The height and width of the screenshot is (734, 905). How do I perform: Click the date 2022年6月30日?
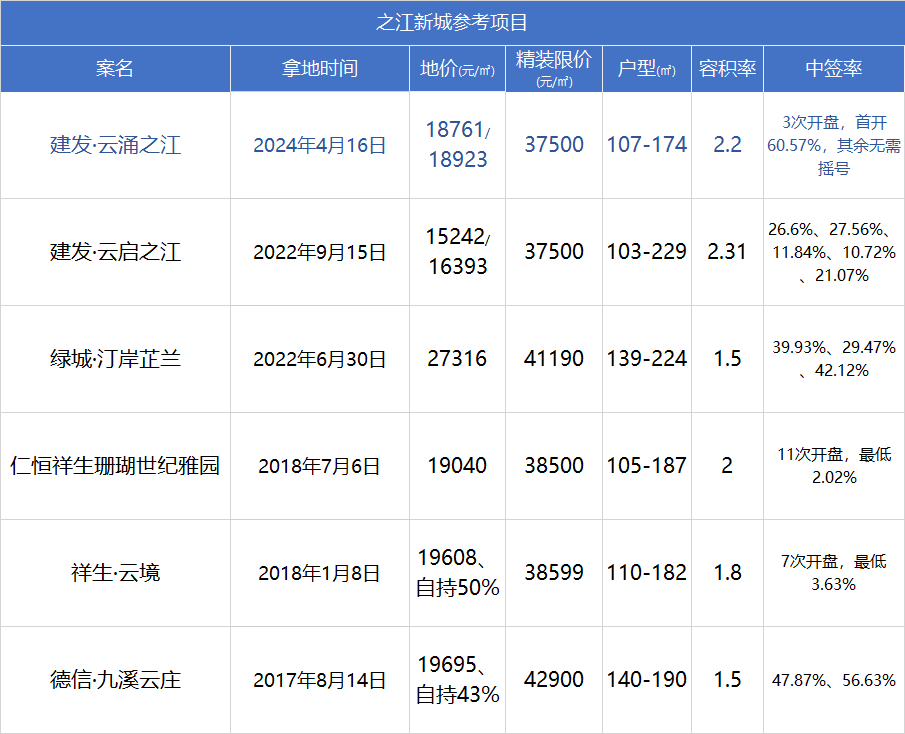coord(320,359)
